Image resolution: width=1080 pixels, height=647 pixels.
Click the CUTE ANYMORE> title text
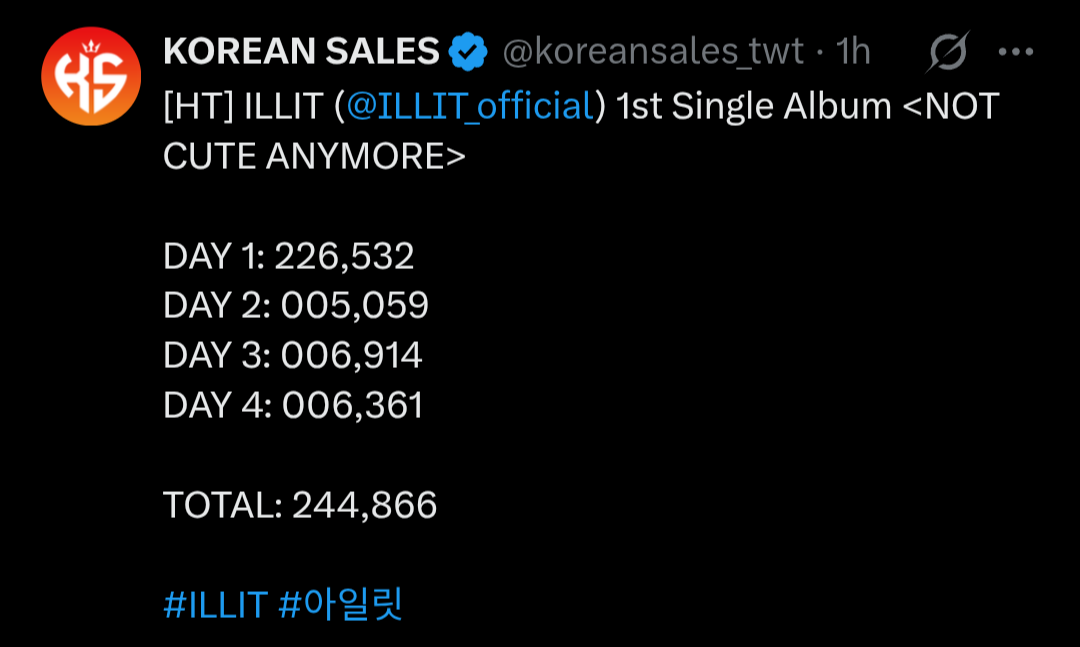pyautogui.click(x=314, y=156)
